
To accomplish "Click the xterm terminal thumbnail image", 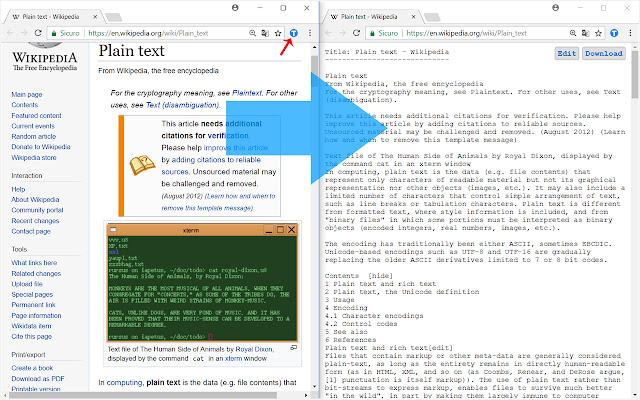I will click(202, 282).
